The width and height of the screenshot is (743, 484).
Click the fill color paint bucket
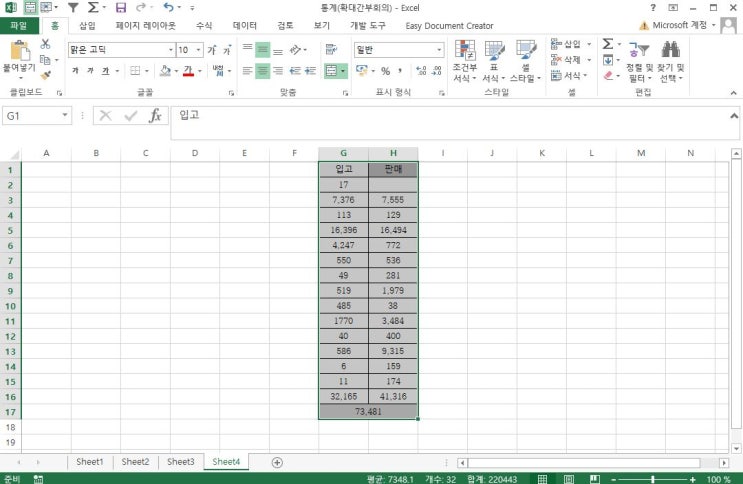coord(165,71)
